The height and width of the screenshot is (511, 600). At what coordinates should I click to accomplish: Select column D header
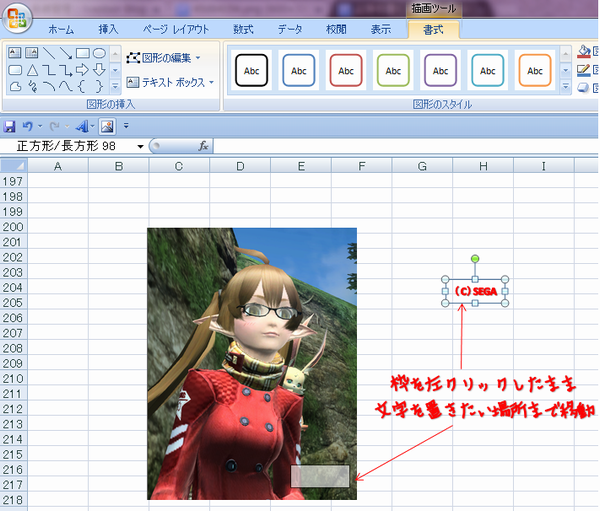[x=240, y=166]
